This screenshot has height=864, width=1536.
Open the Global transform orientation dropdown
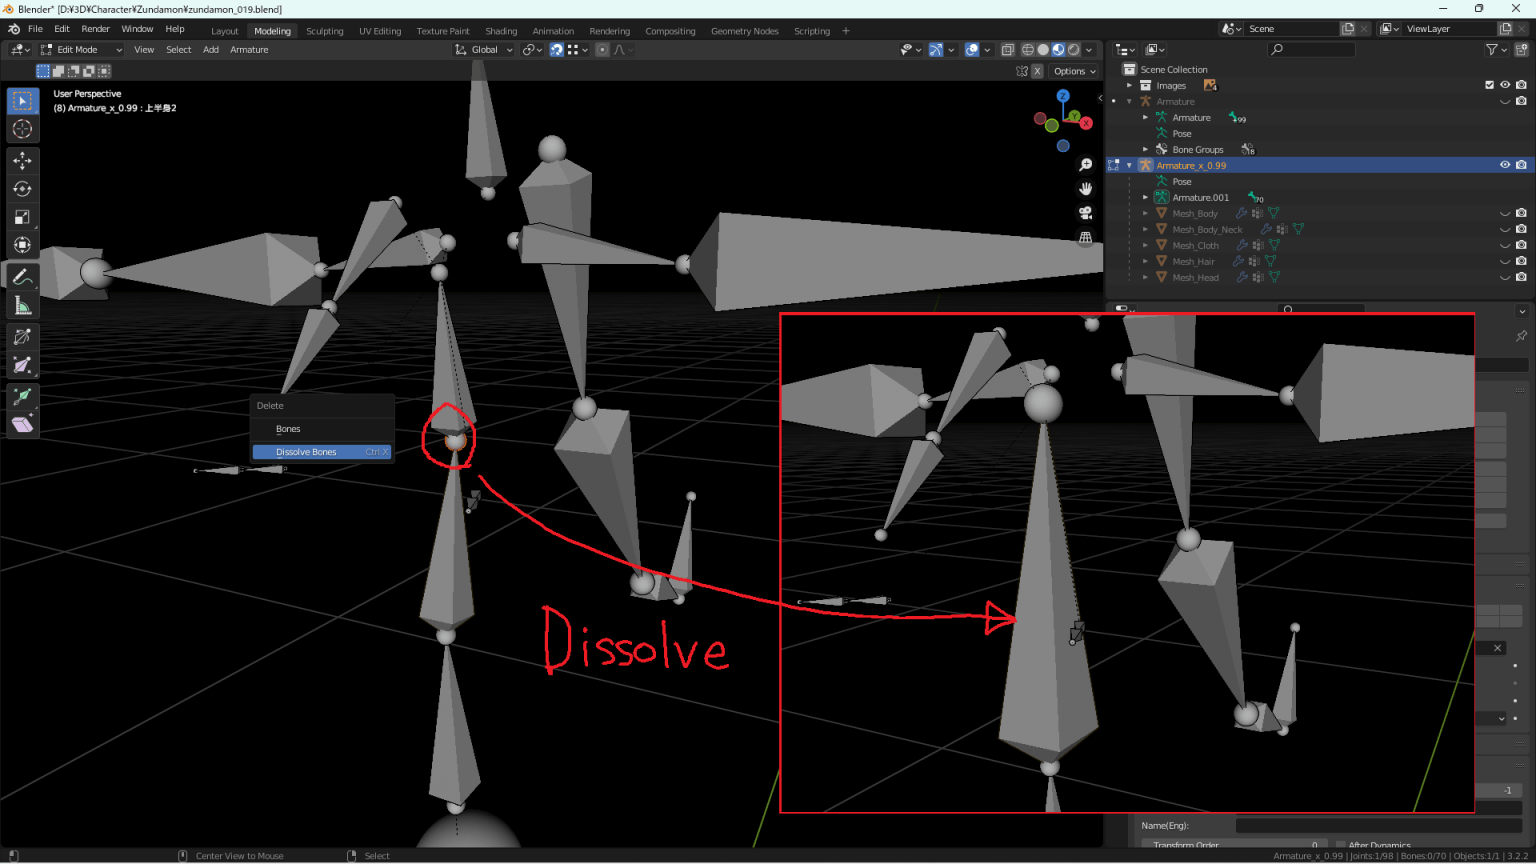(483, 49)
